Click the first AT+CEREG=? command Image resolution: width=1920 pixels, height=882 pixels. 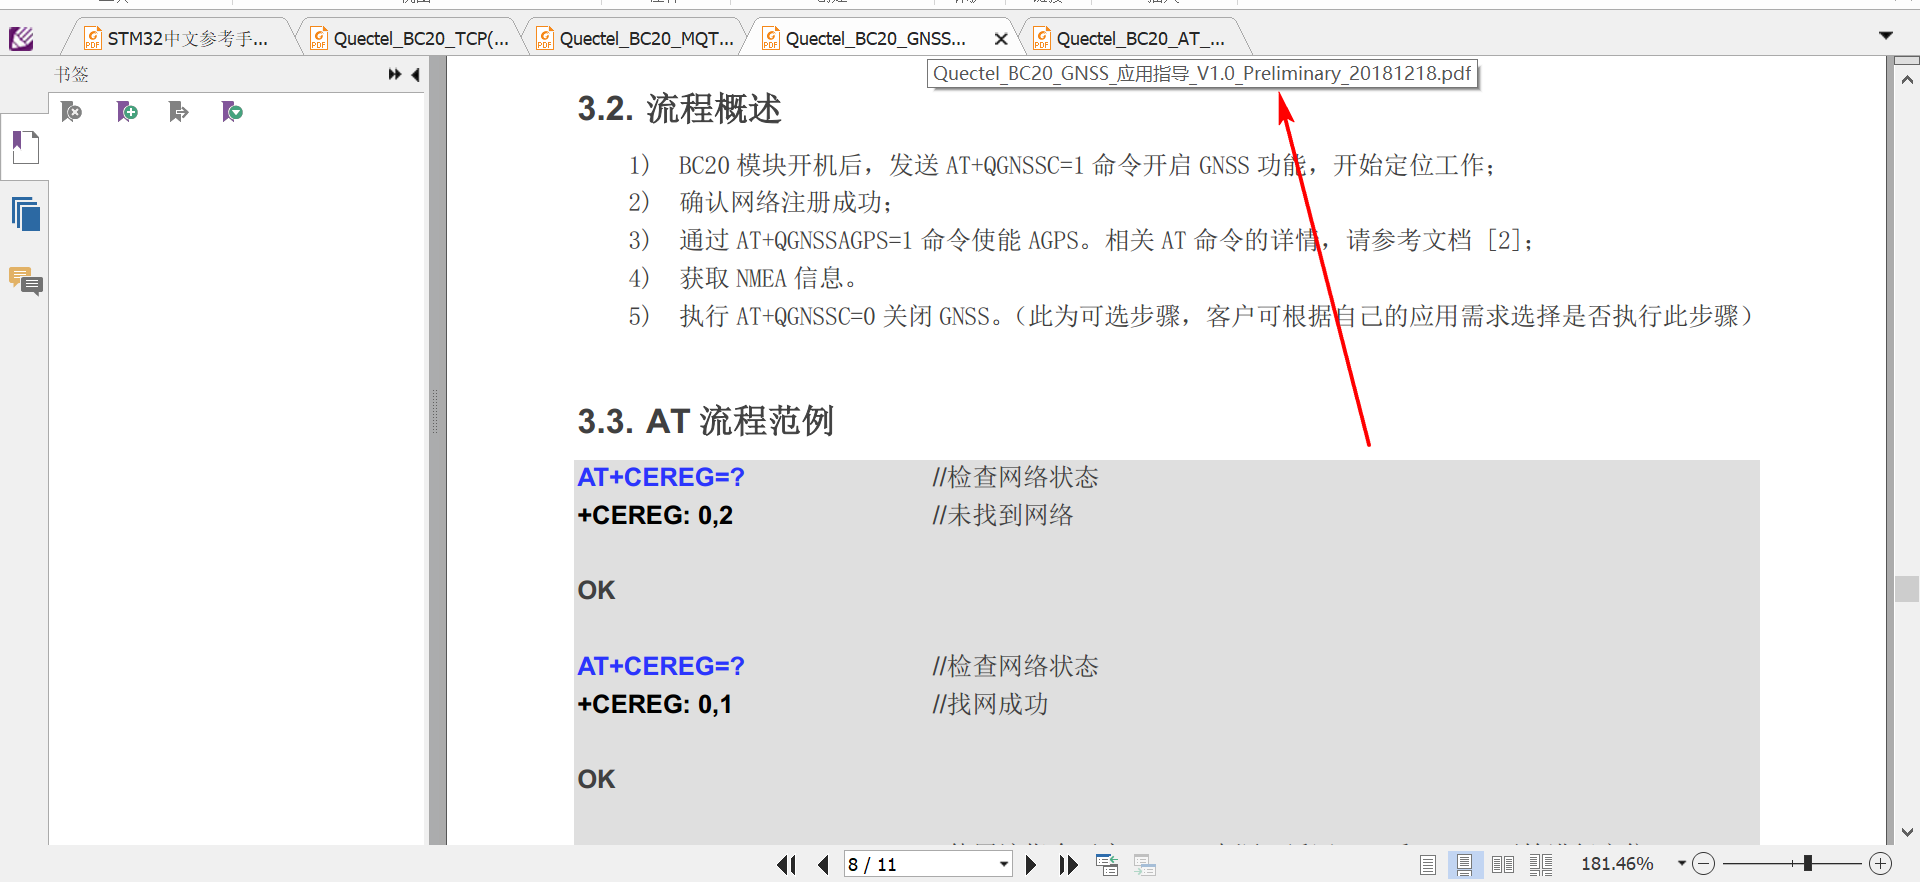pos(661,477)
